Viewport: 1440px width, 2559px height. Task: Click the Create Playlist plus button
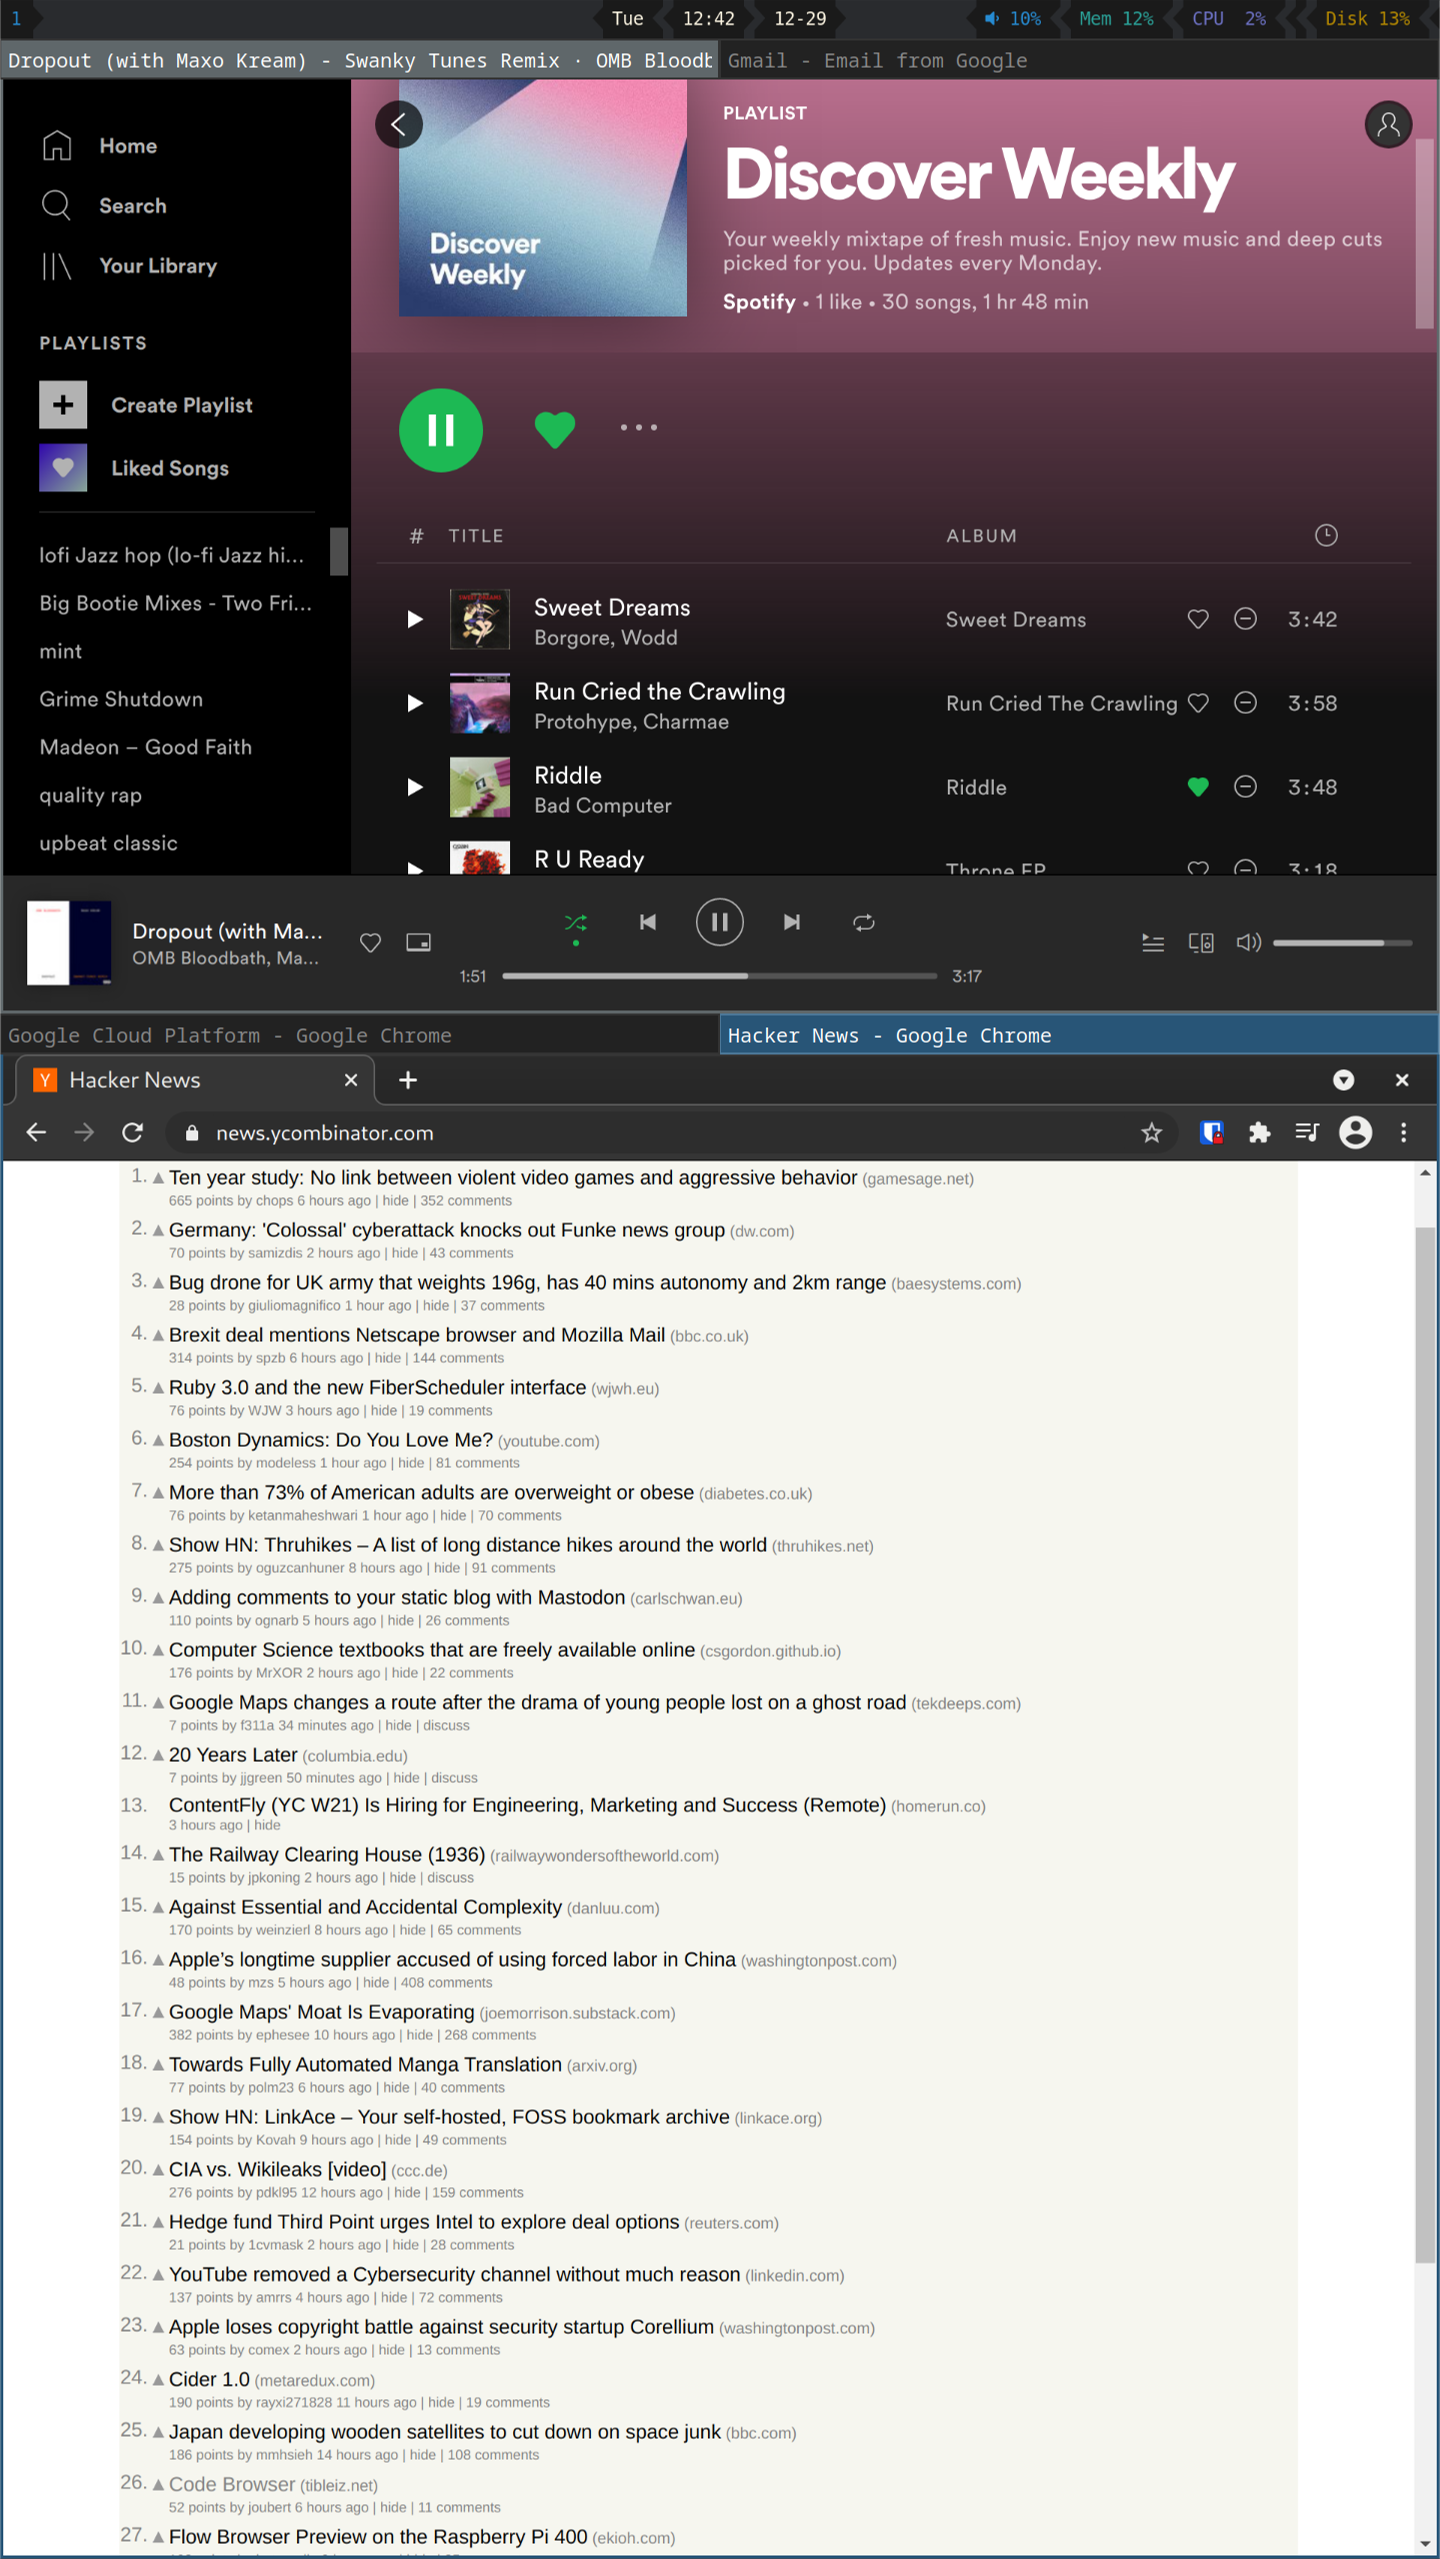(x=63, y=405)
